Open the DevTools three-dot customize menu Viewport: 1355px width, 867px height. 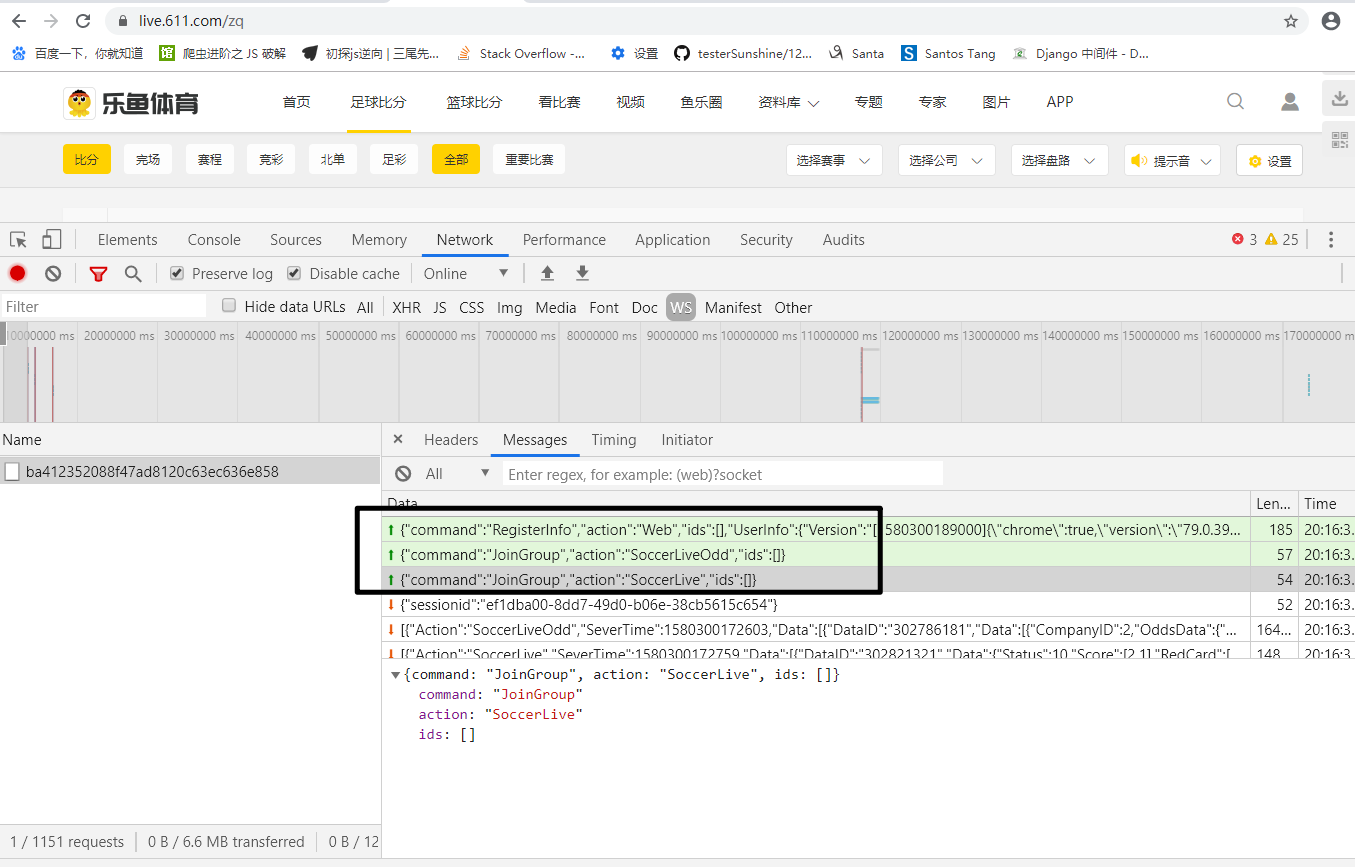[x=1331, y=240]
